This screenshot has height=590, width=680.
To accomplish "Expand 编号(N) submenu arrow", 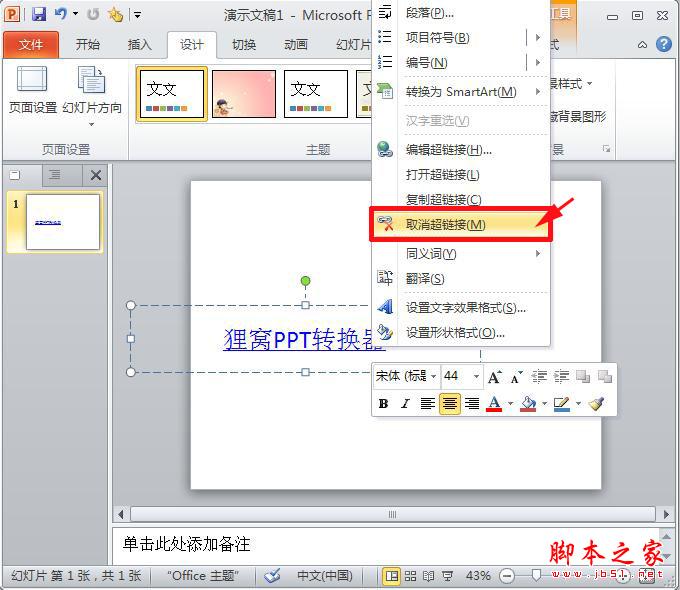I will pyautogui.click(x=538, y=62).
